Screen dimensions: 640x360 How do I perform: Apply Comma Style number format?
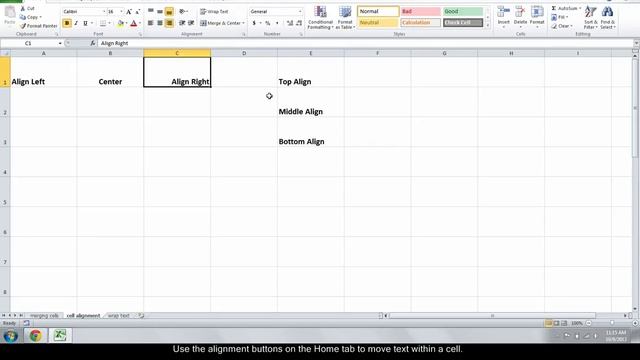point(277,23)
